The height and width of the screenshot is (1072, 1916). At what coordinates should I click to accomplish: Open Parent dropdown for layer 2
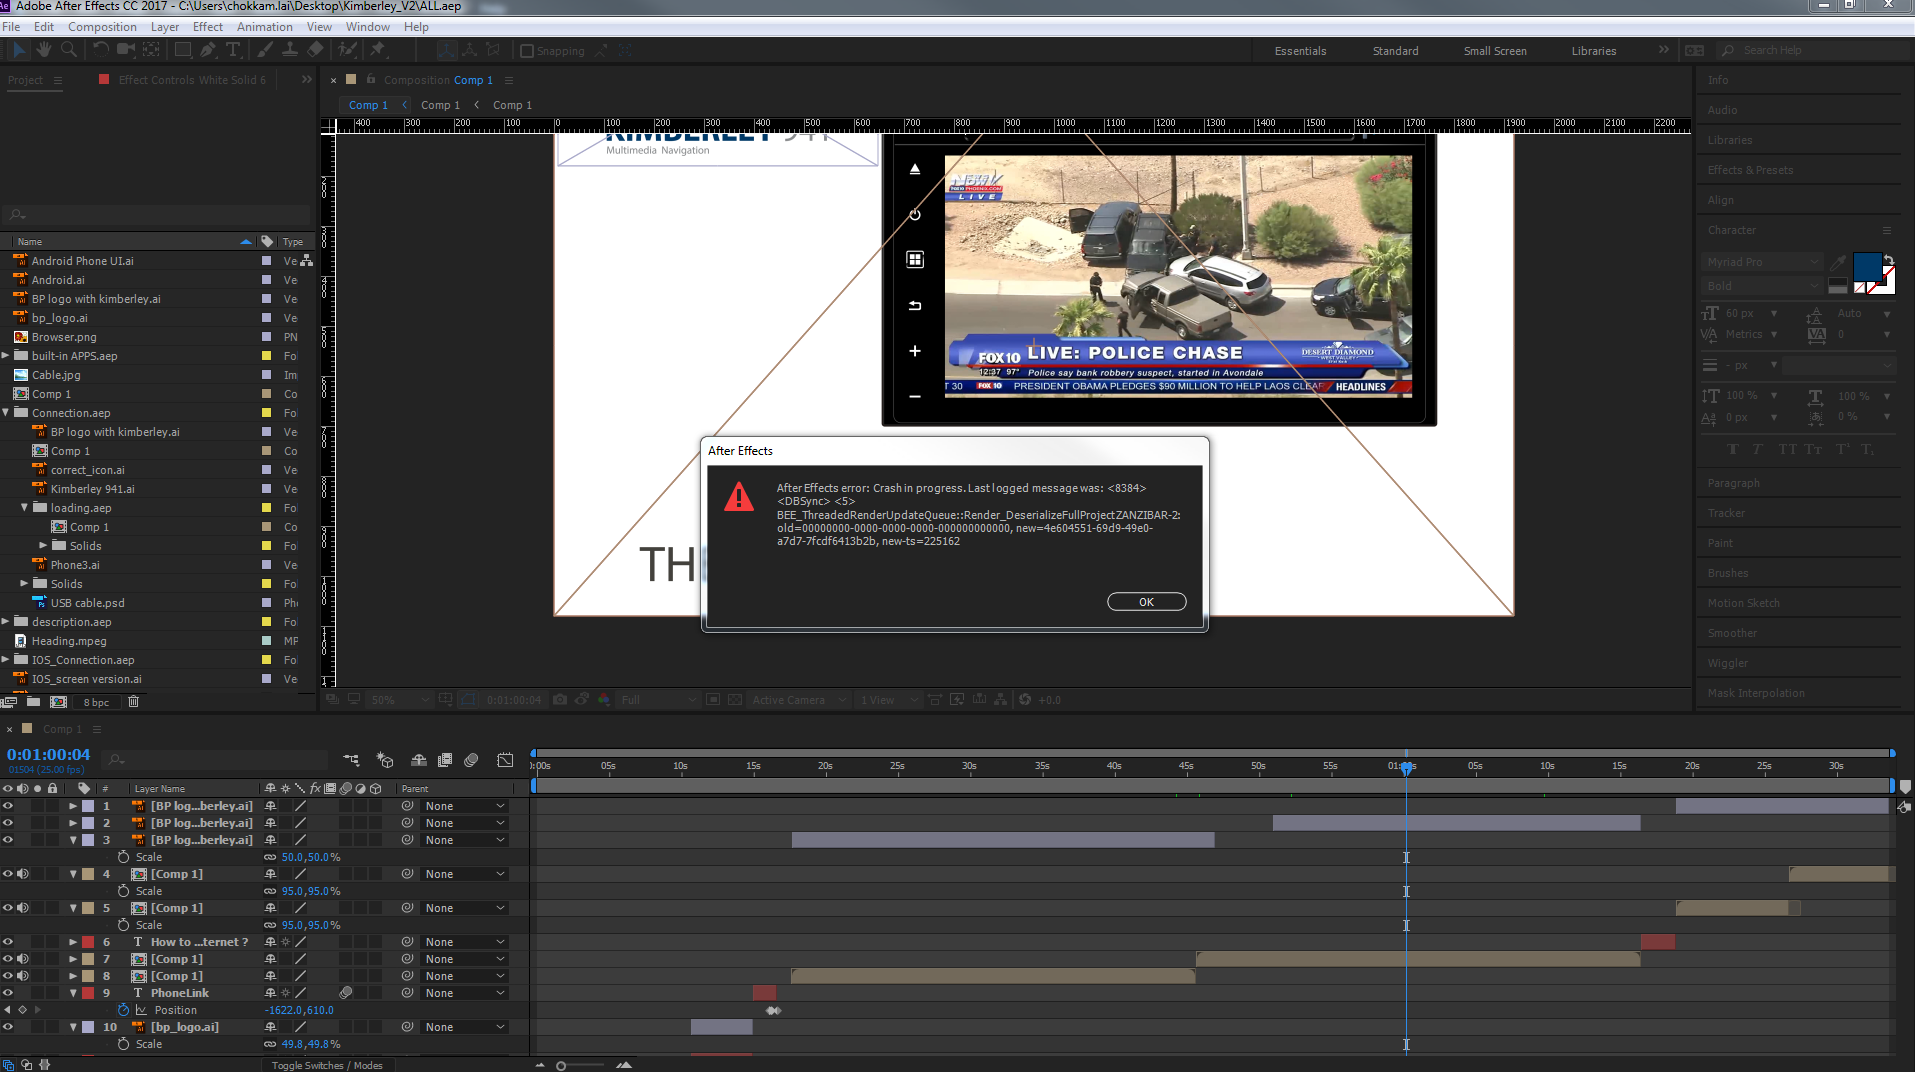[465, 823]
